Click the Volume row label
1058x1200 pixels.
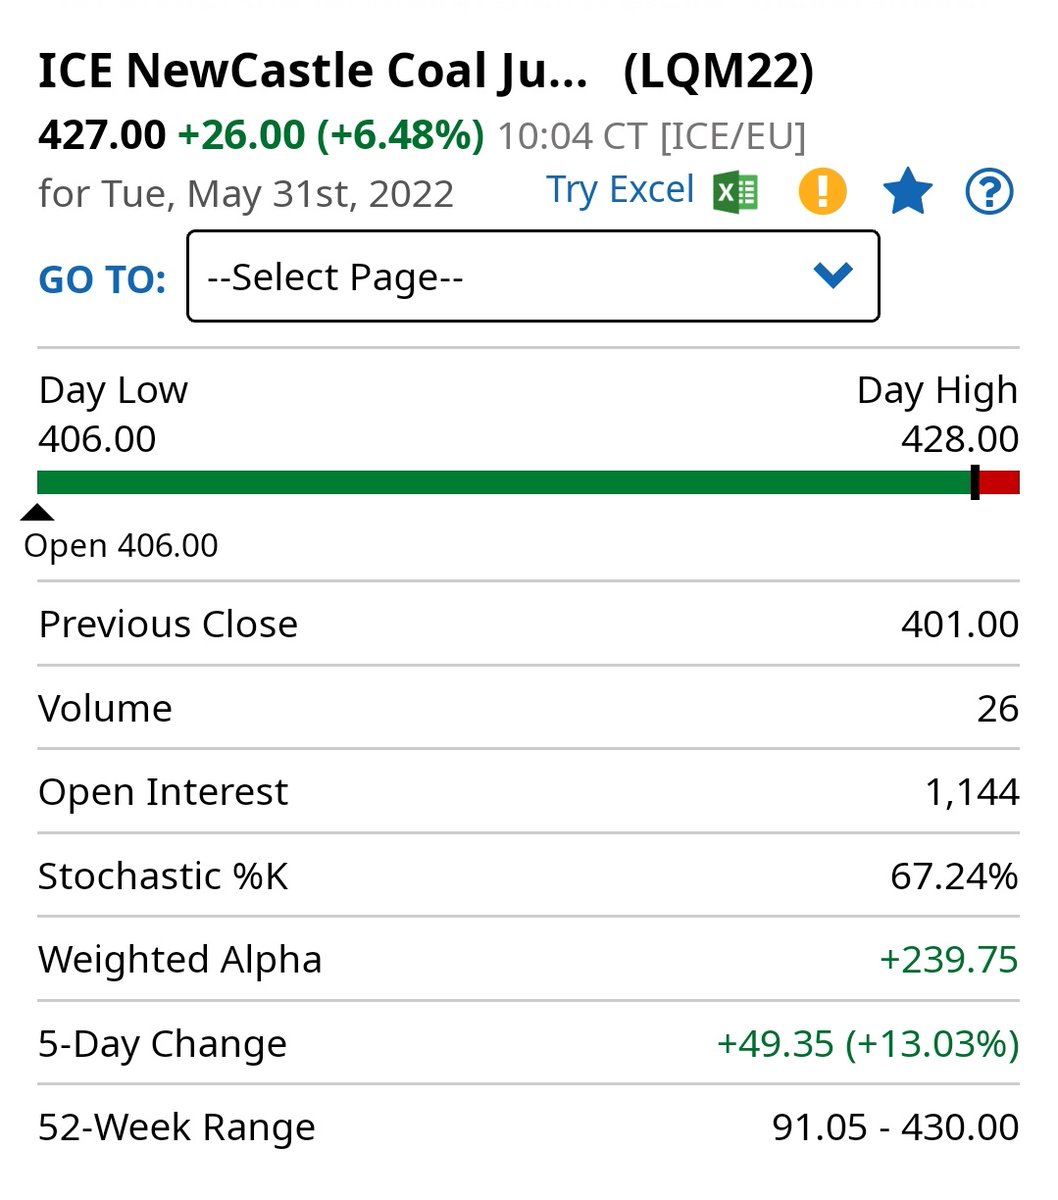click(x=105, y=709)
